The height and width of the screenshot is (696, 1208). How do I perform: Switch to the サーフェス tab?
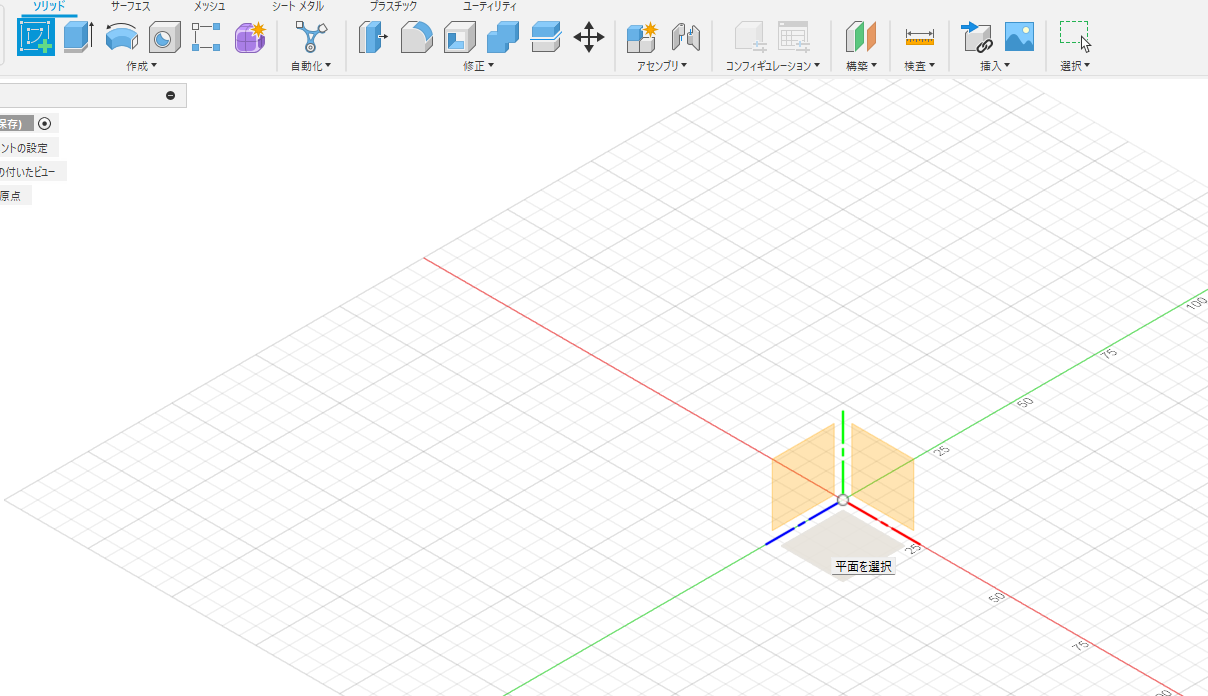coord(130,7)
